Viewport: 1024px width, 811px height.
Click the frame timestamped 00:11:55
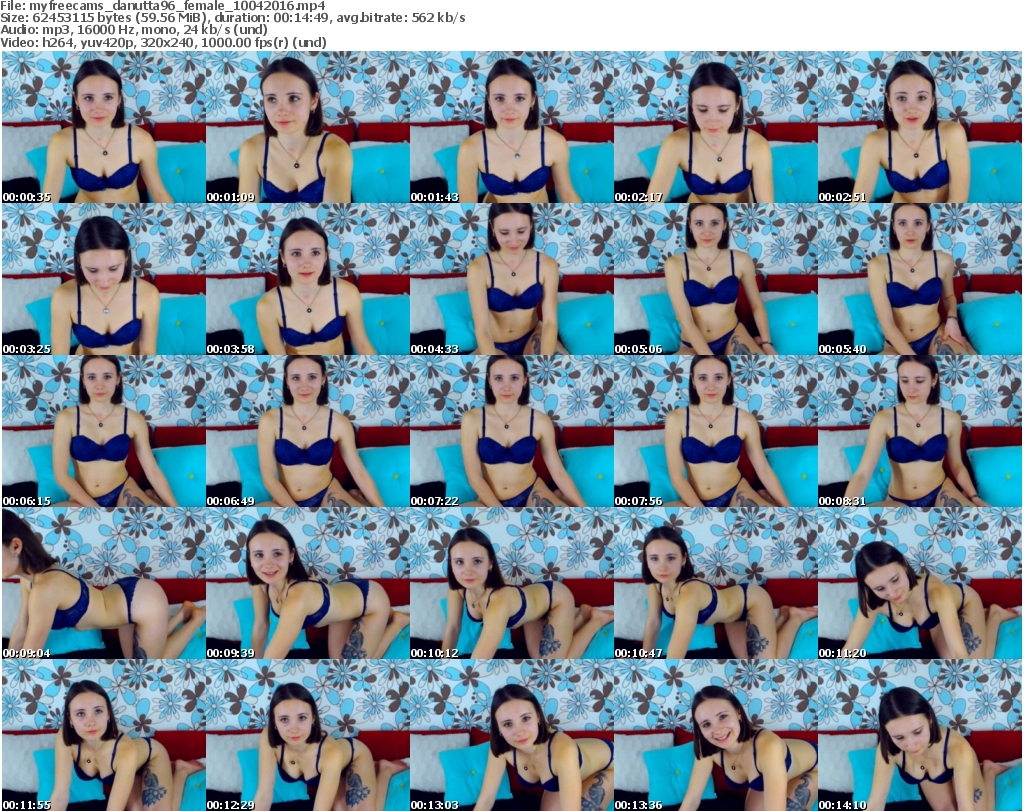click(x=103, y=735)
